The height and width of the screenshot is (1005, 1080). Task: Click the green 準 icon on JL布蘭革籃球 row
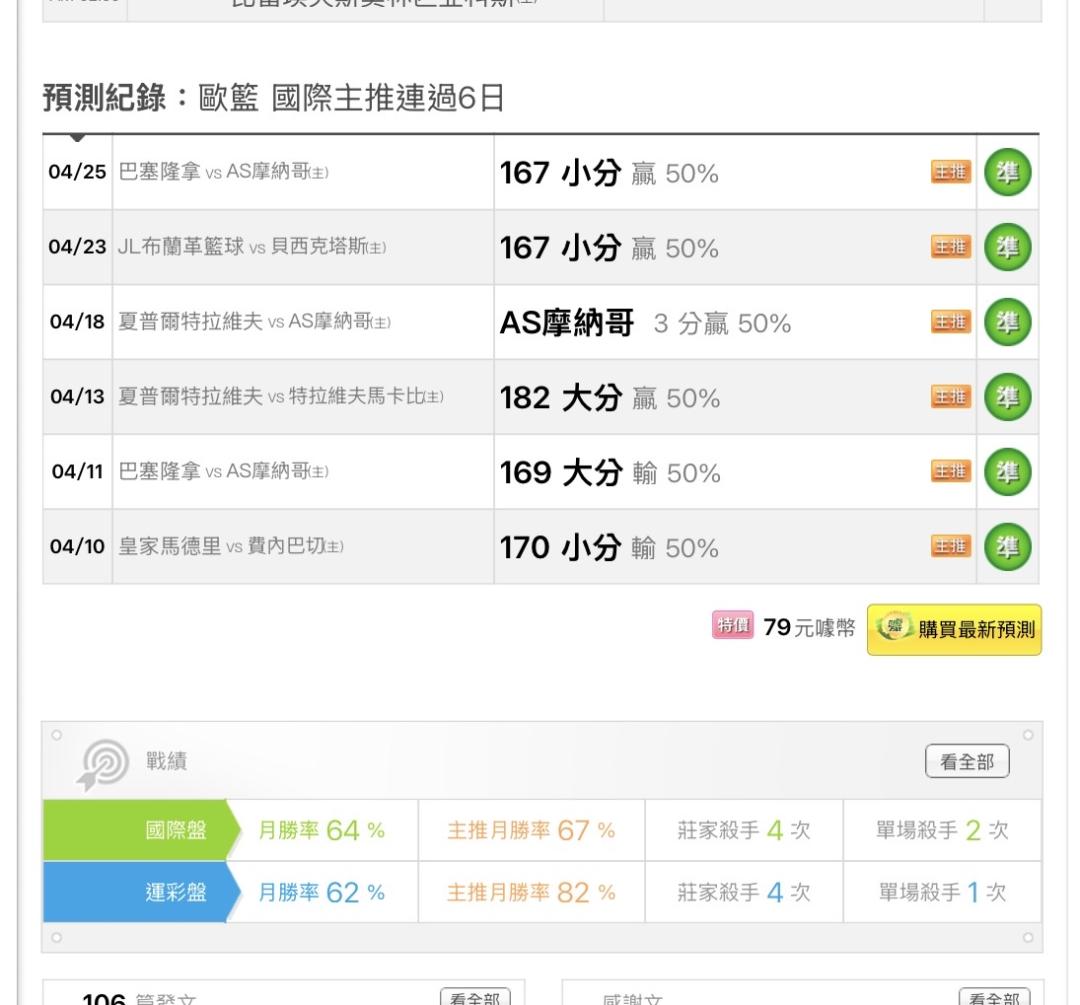pos(1008,247)
